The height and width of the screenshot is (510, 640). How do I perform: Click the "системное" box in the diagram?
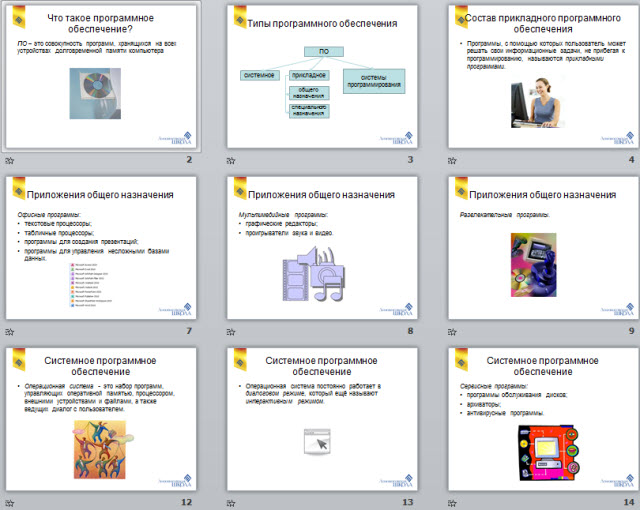pyautogui.click(x=260, y=75)
